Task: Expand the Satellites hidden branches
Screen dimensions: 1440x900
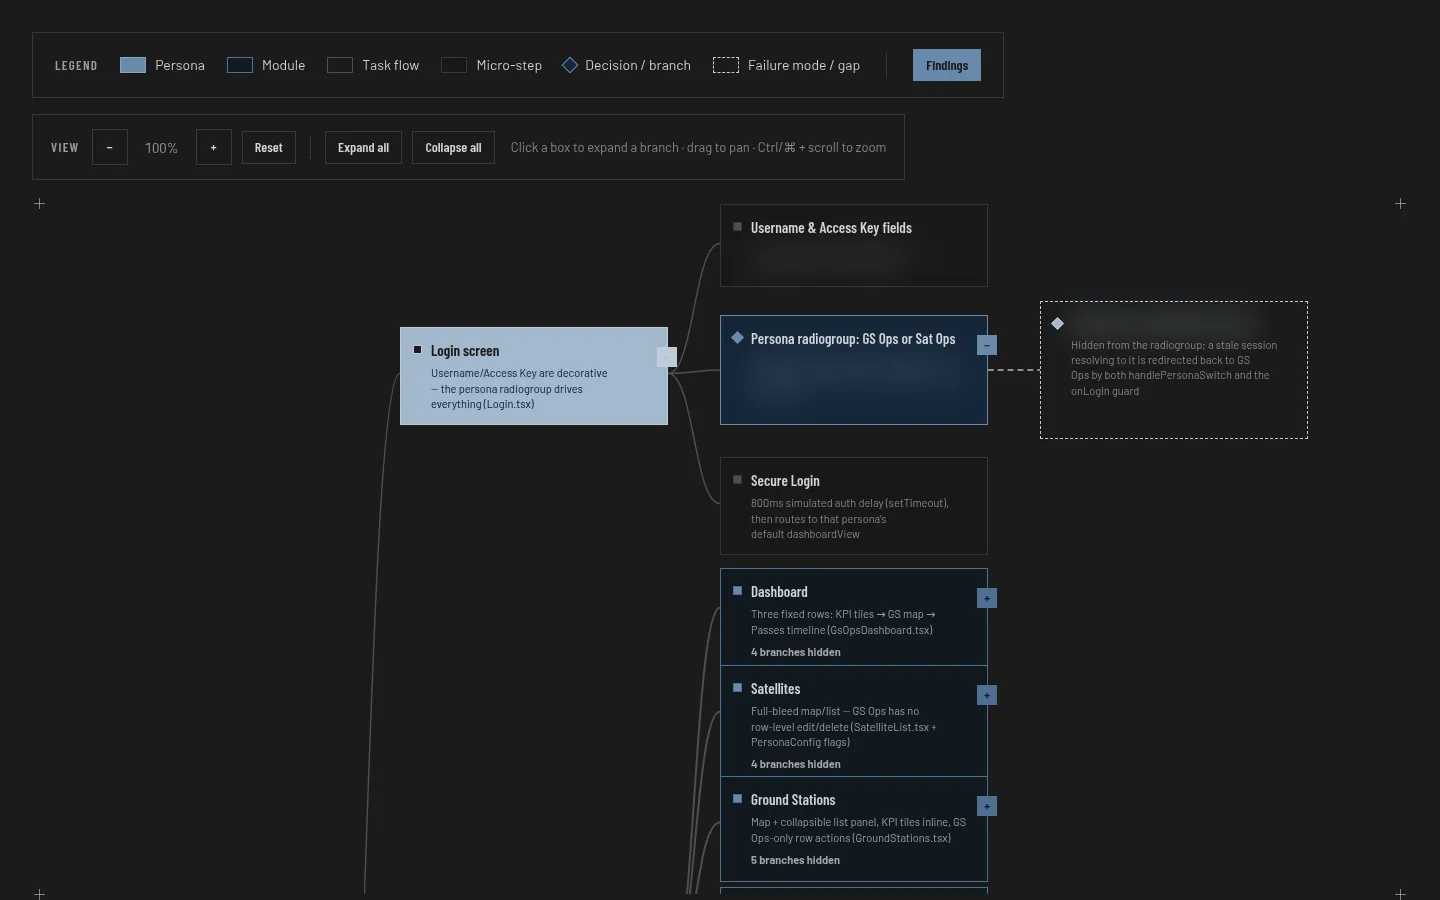Action: coord(987,695)
